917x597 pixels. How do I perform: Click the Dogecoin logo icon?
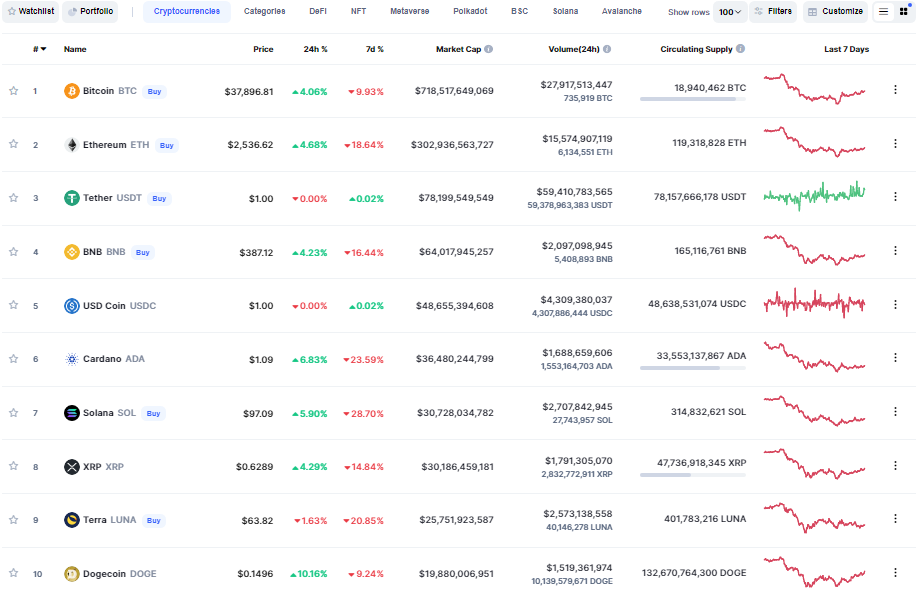(x=71, y=574)
